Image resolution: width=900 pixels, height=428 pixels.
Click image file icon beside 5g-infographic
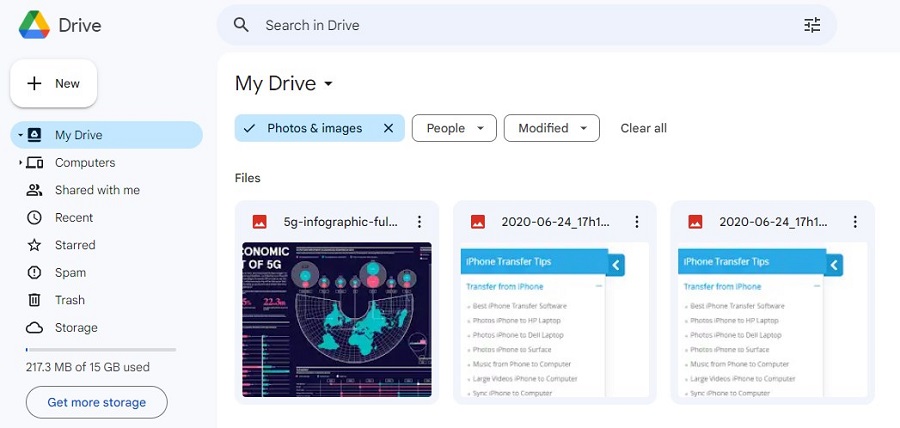tap(259, 221)
